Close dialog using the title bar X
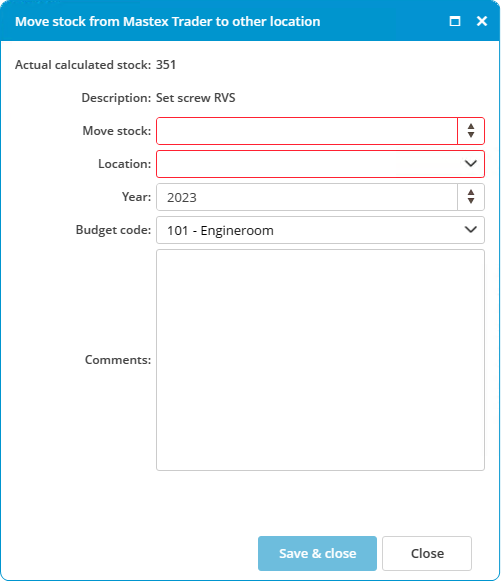 [482, 21]
